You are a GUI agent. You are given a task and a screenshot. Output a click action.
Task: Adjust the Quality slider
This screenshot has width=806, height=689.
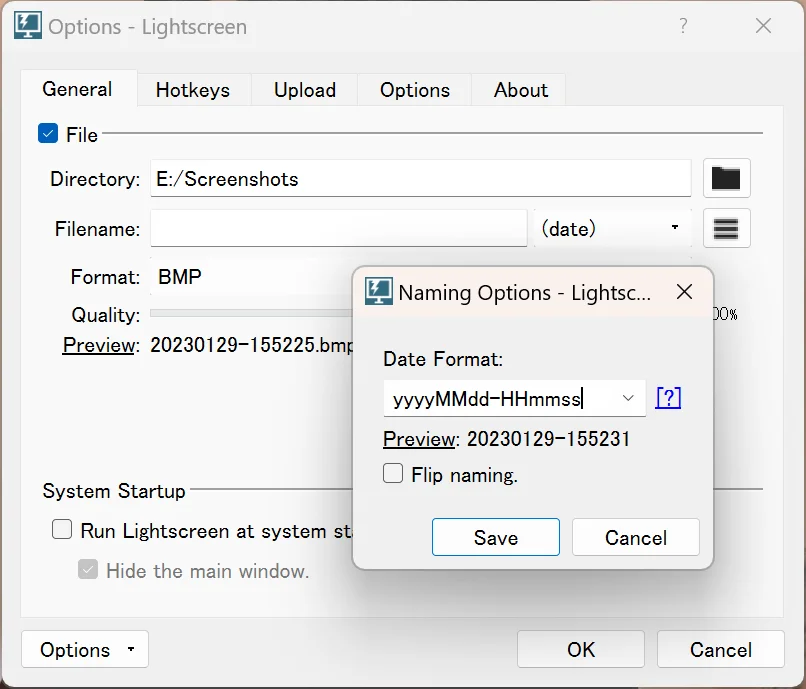pos(252,313)
